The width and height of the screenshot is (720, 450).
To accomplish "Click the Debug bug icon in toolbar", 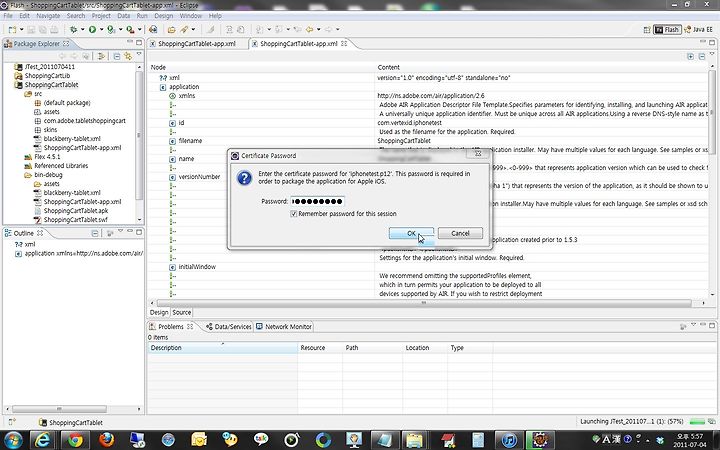I will coord(73,29).
